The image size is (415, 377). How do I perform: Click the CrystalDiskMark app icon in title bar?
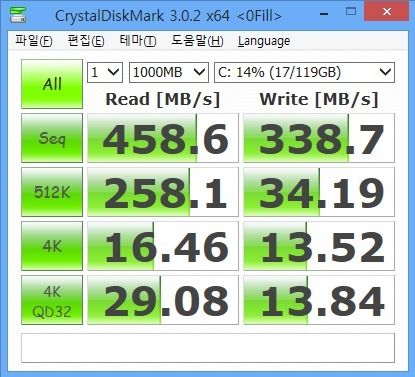point(18,15)
